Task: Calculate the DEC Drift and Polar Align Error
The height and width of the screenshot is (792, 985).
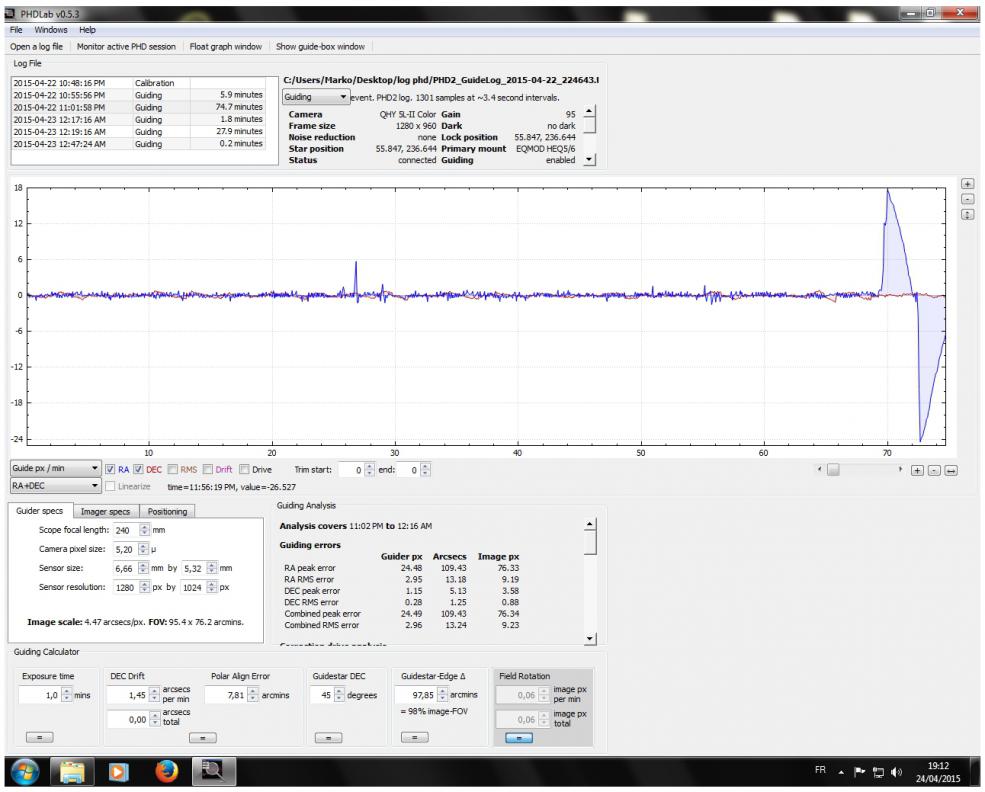Action: (x=202, y=737)
